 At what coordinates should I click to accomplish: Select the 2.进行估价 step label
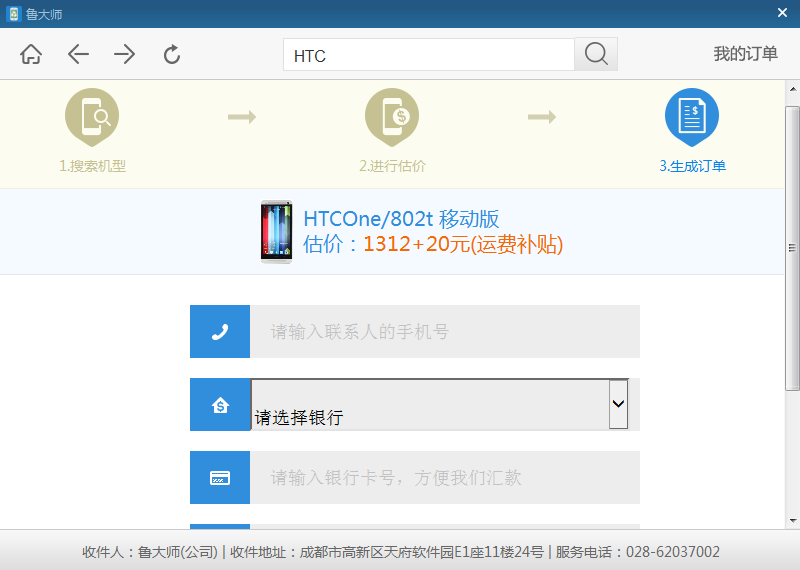tap(392, 166)
